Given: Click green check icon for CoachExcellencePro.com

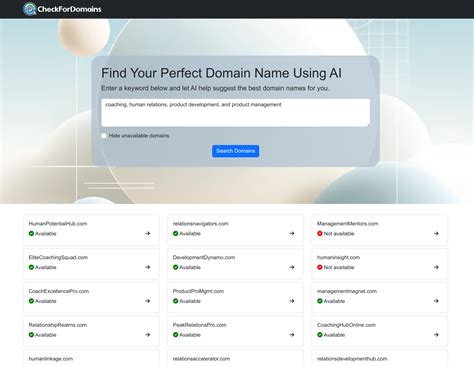Looking at the screenshot, I should 31,301.
